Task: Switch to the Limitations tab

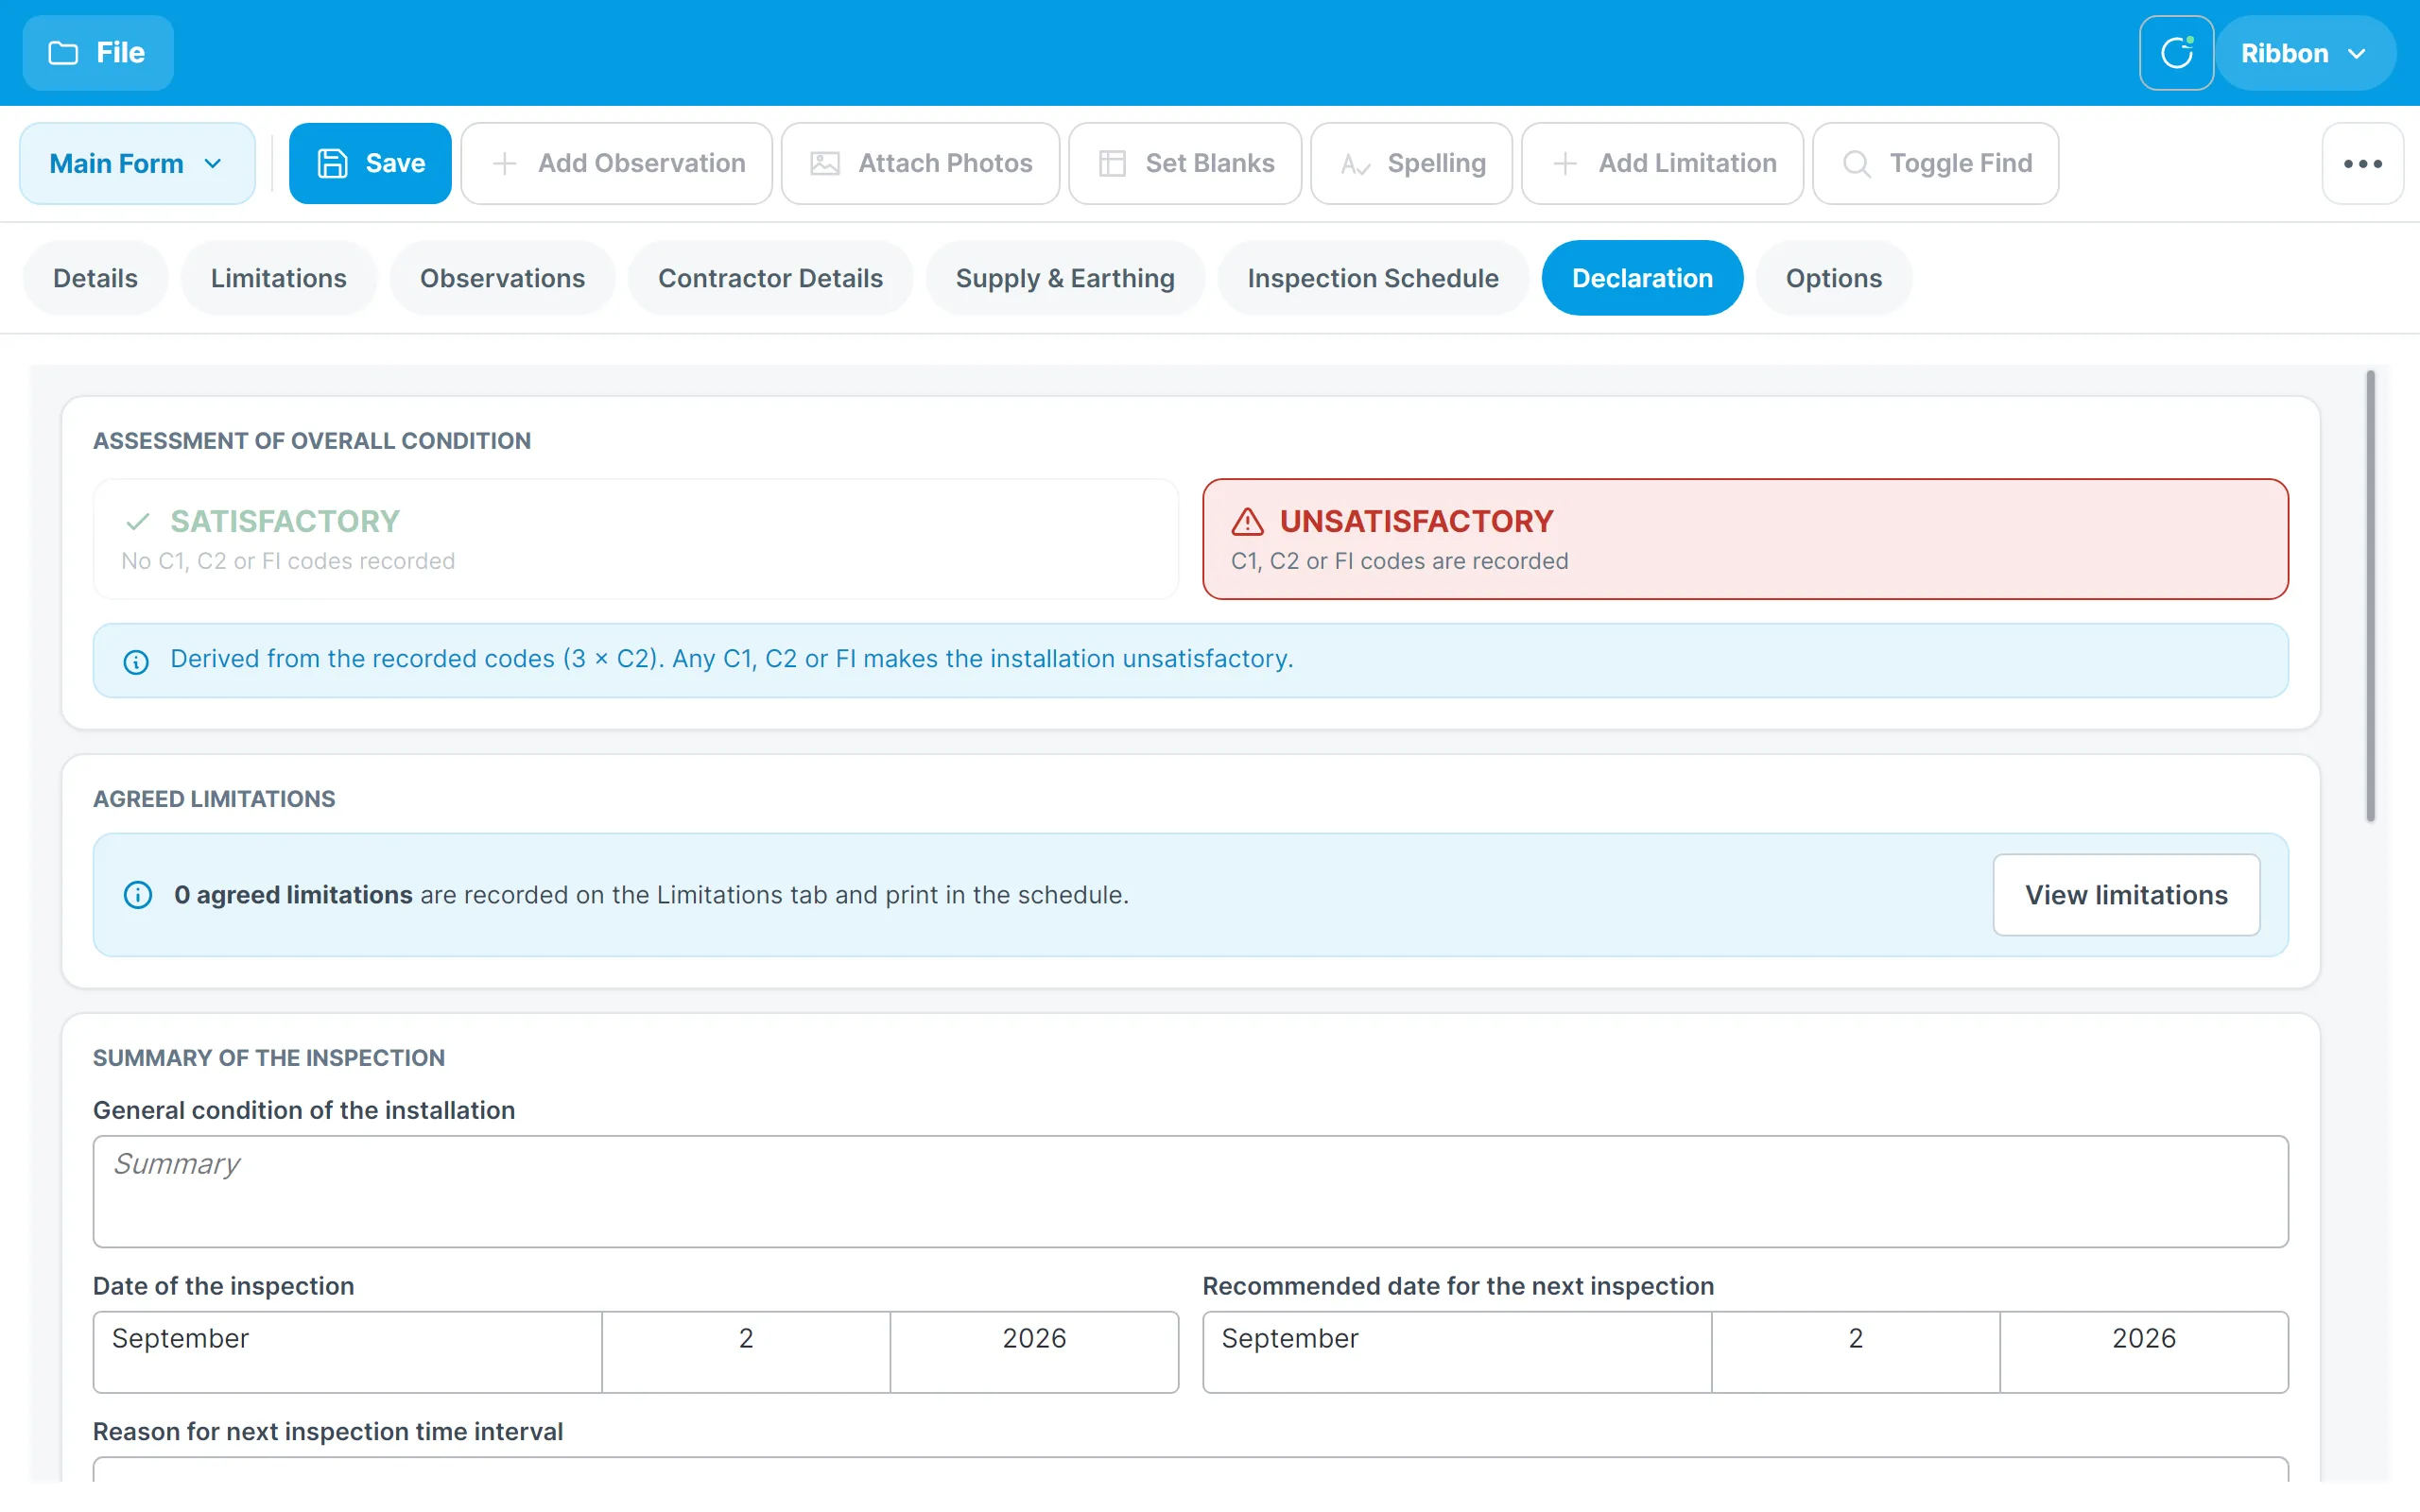Action: coord(279,278)
